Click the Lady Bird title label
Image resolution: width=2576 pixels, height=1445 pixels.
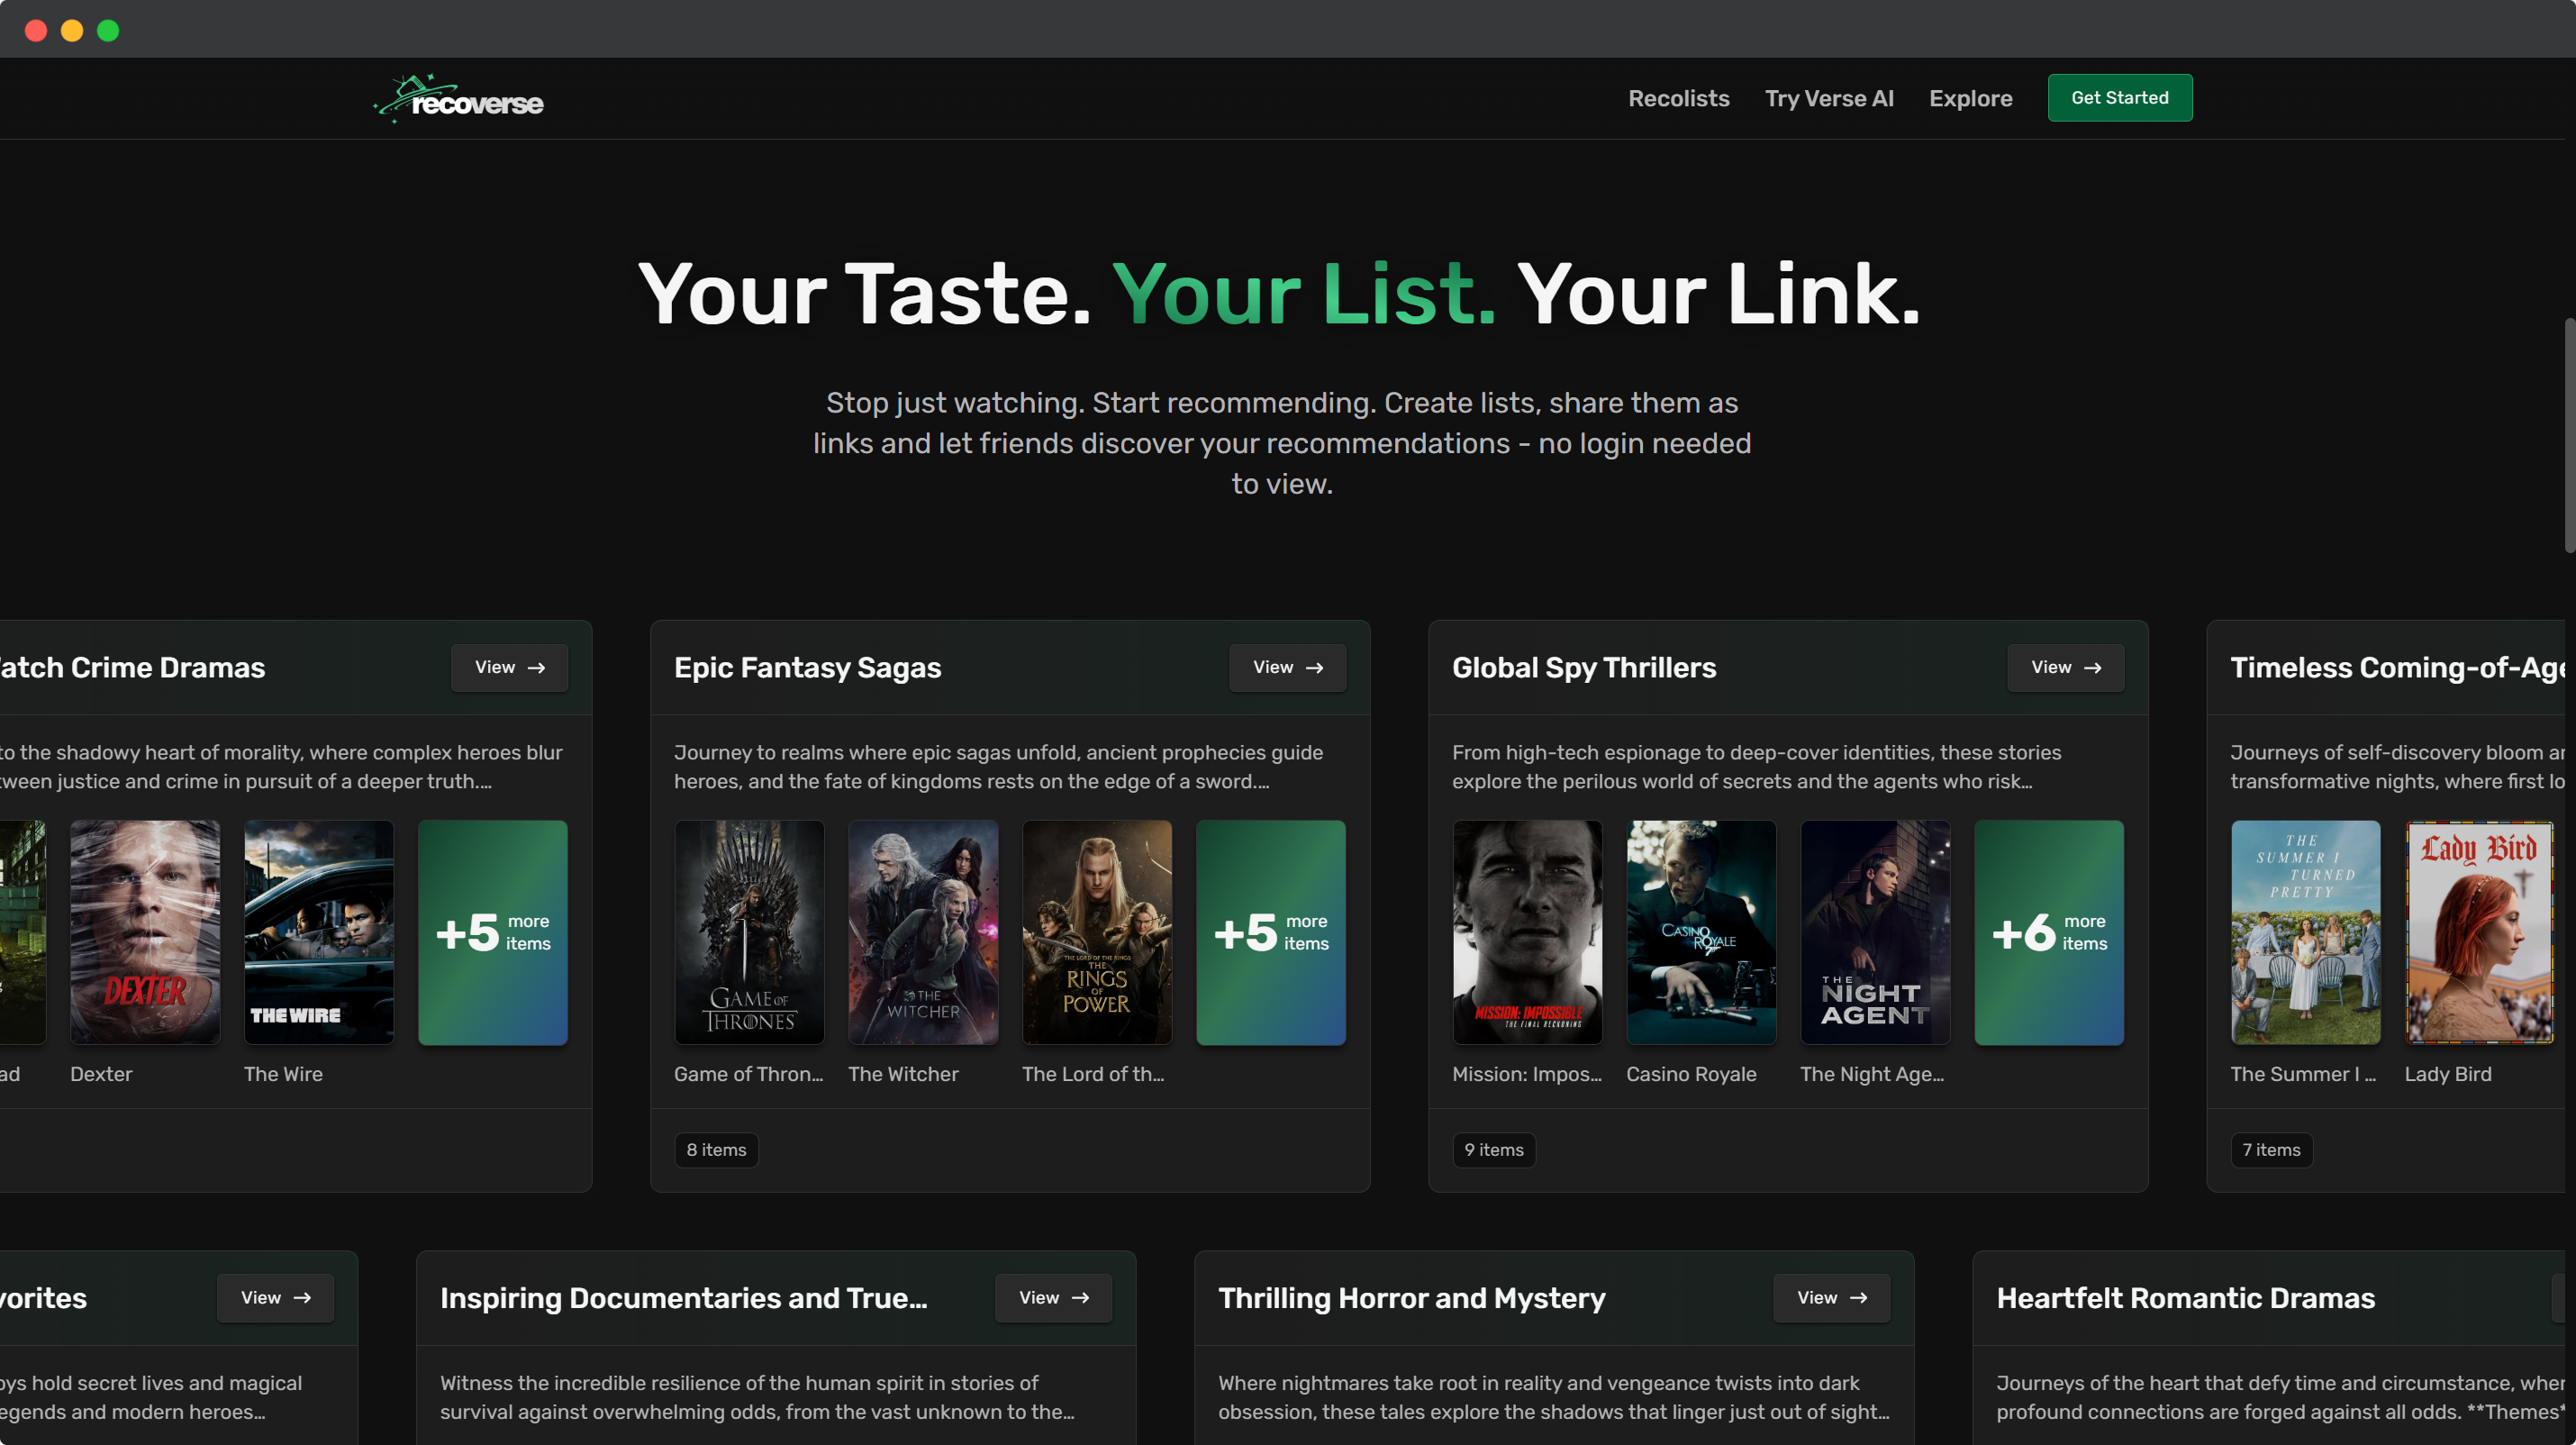(2448, 1073)
